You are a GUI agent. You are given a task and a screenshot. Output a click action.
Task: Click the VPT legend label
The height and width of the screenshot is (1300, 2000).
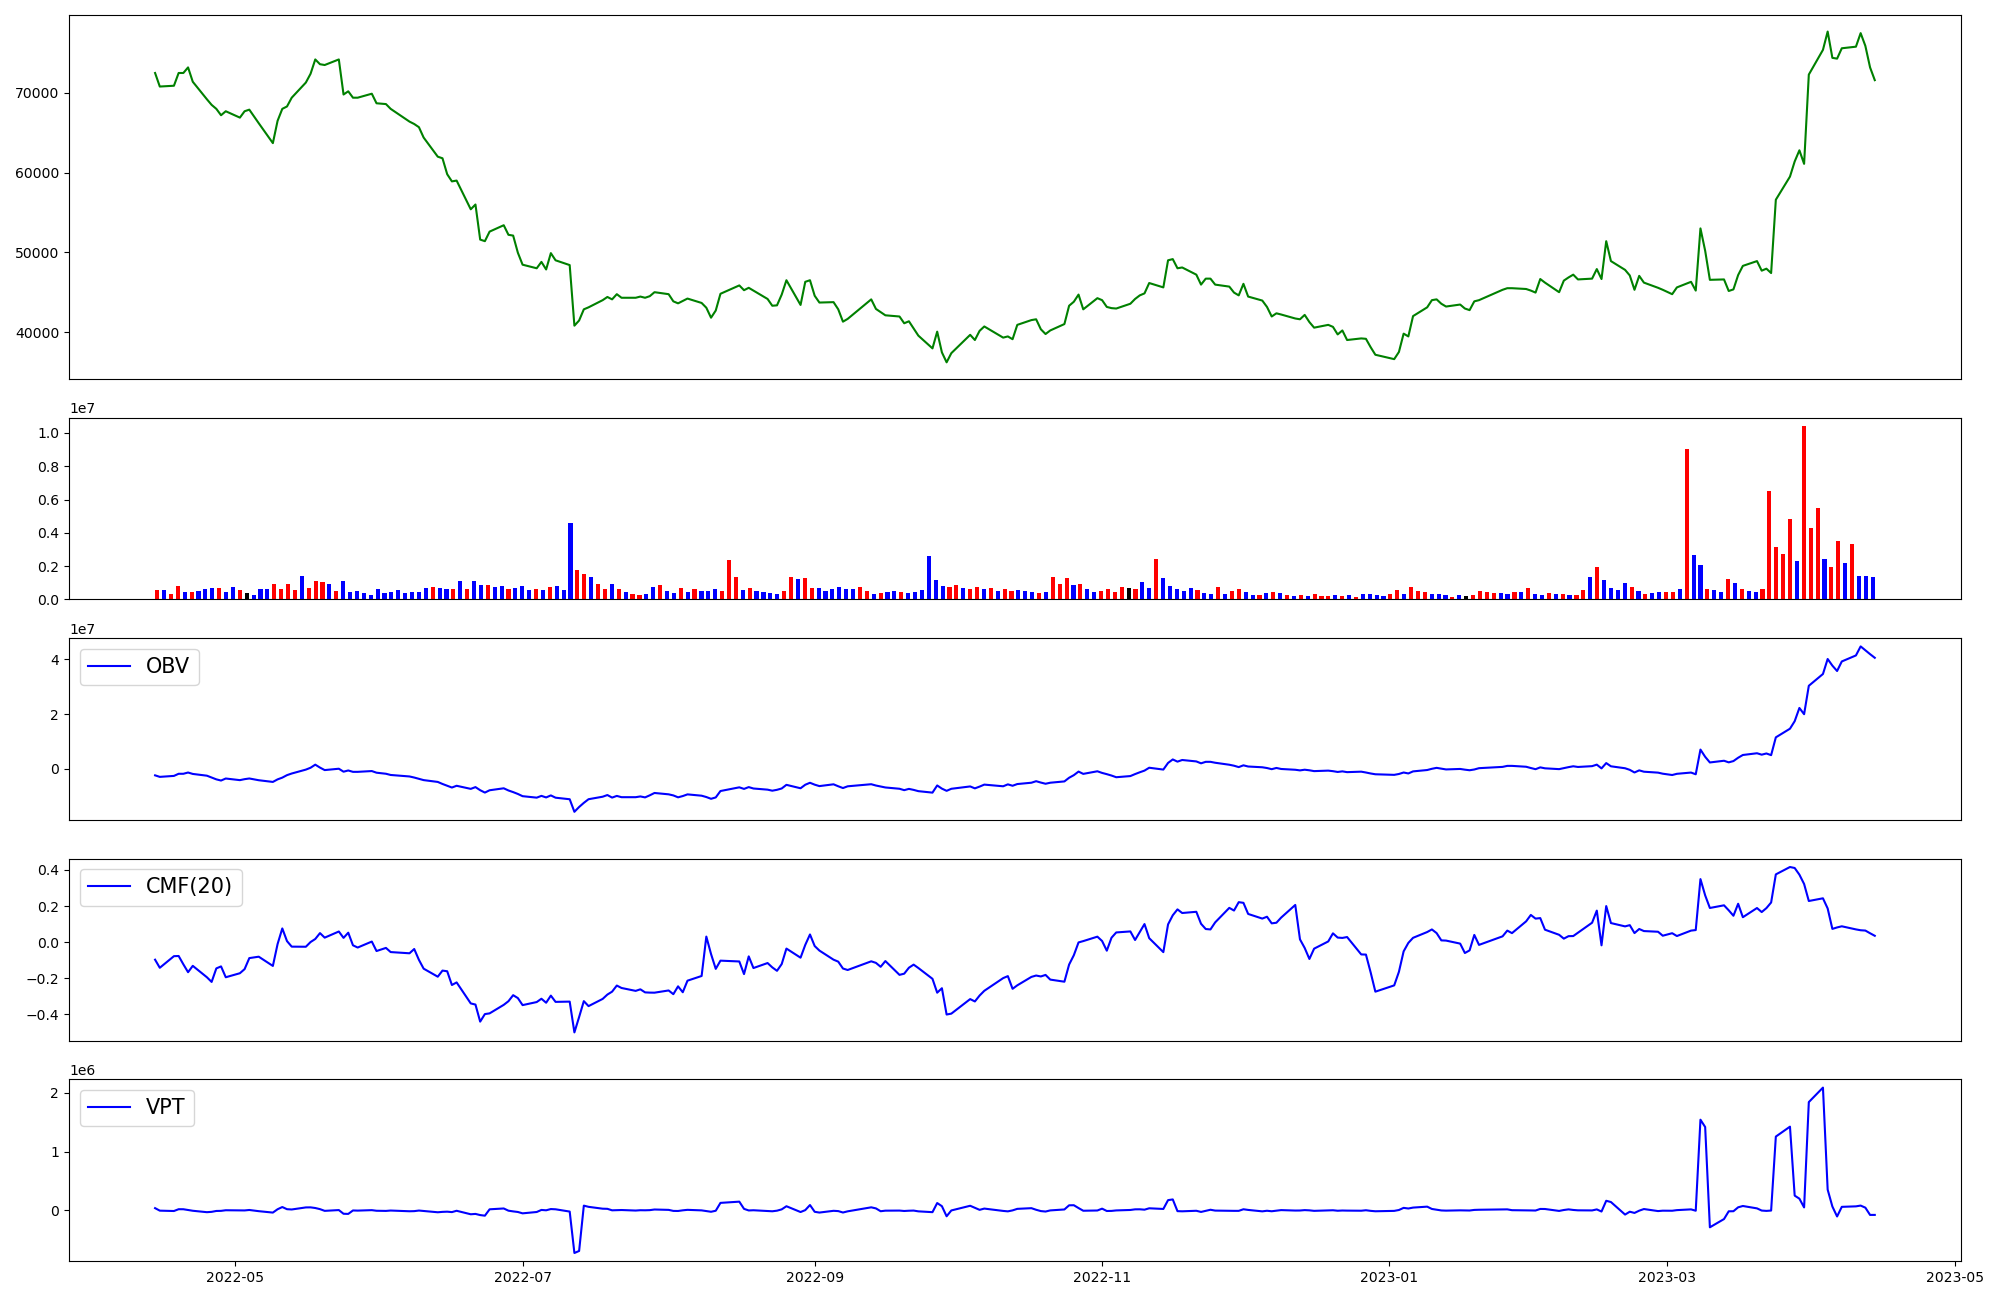coord(165,1108)
